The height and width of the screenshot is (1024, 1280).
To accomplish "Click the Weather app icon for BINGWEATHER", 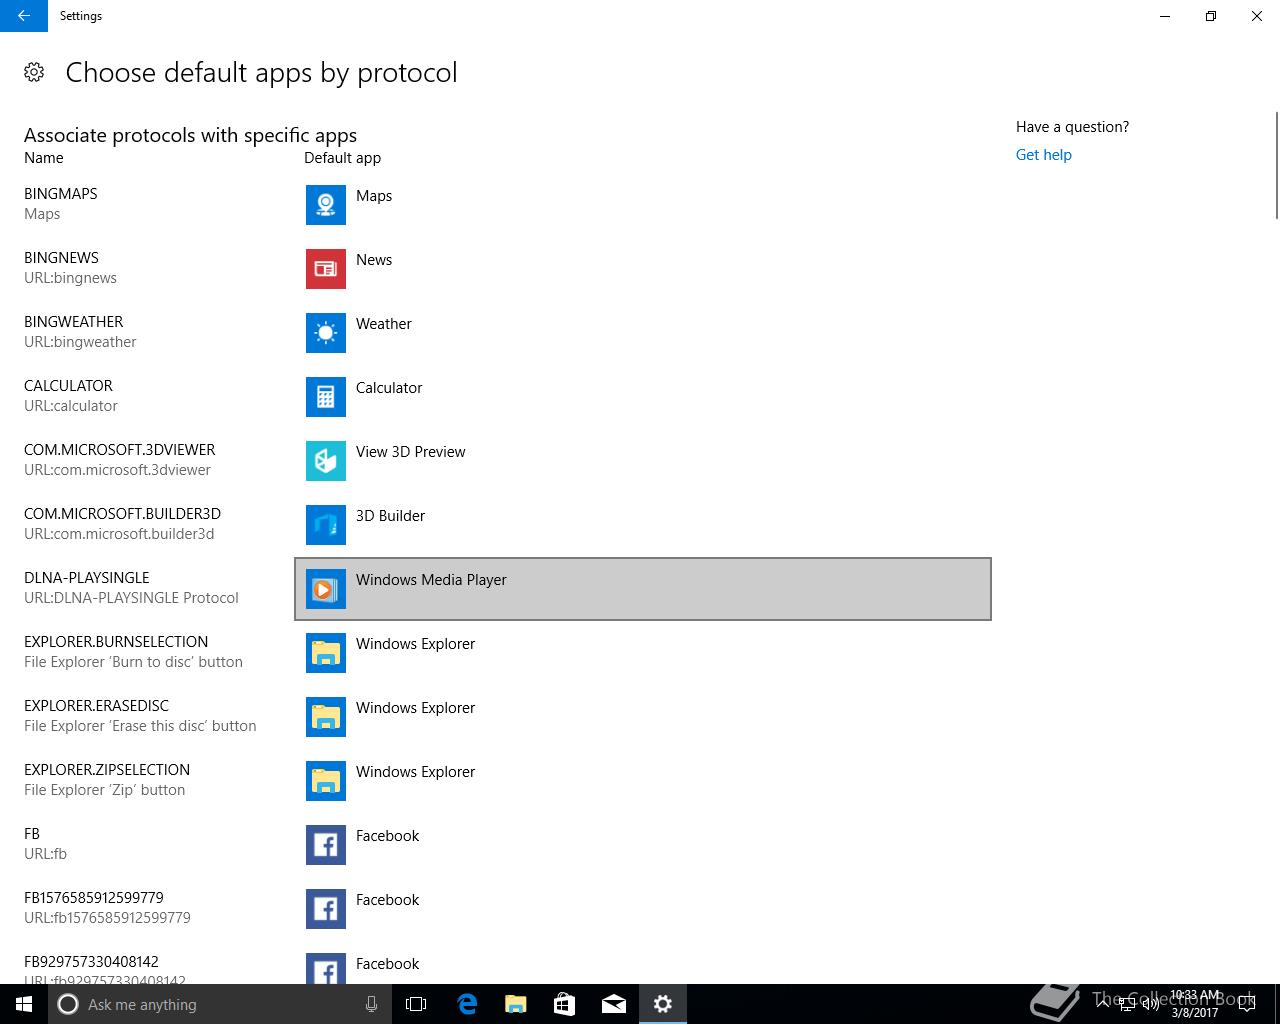I will point(326,333).
